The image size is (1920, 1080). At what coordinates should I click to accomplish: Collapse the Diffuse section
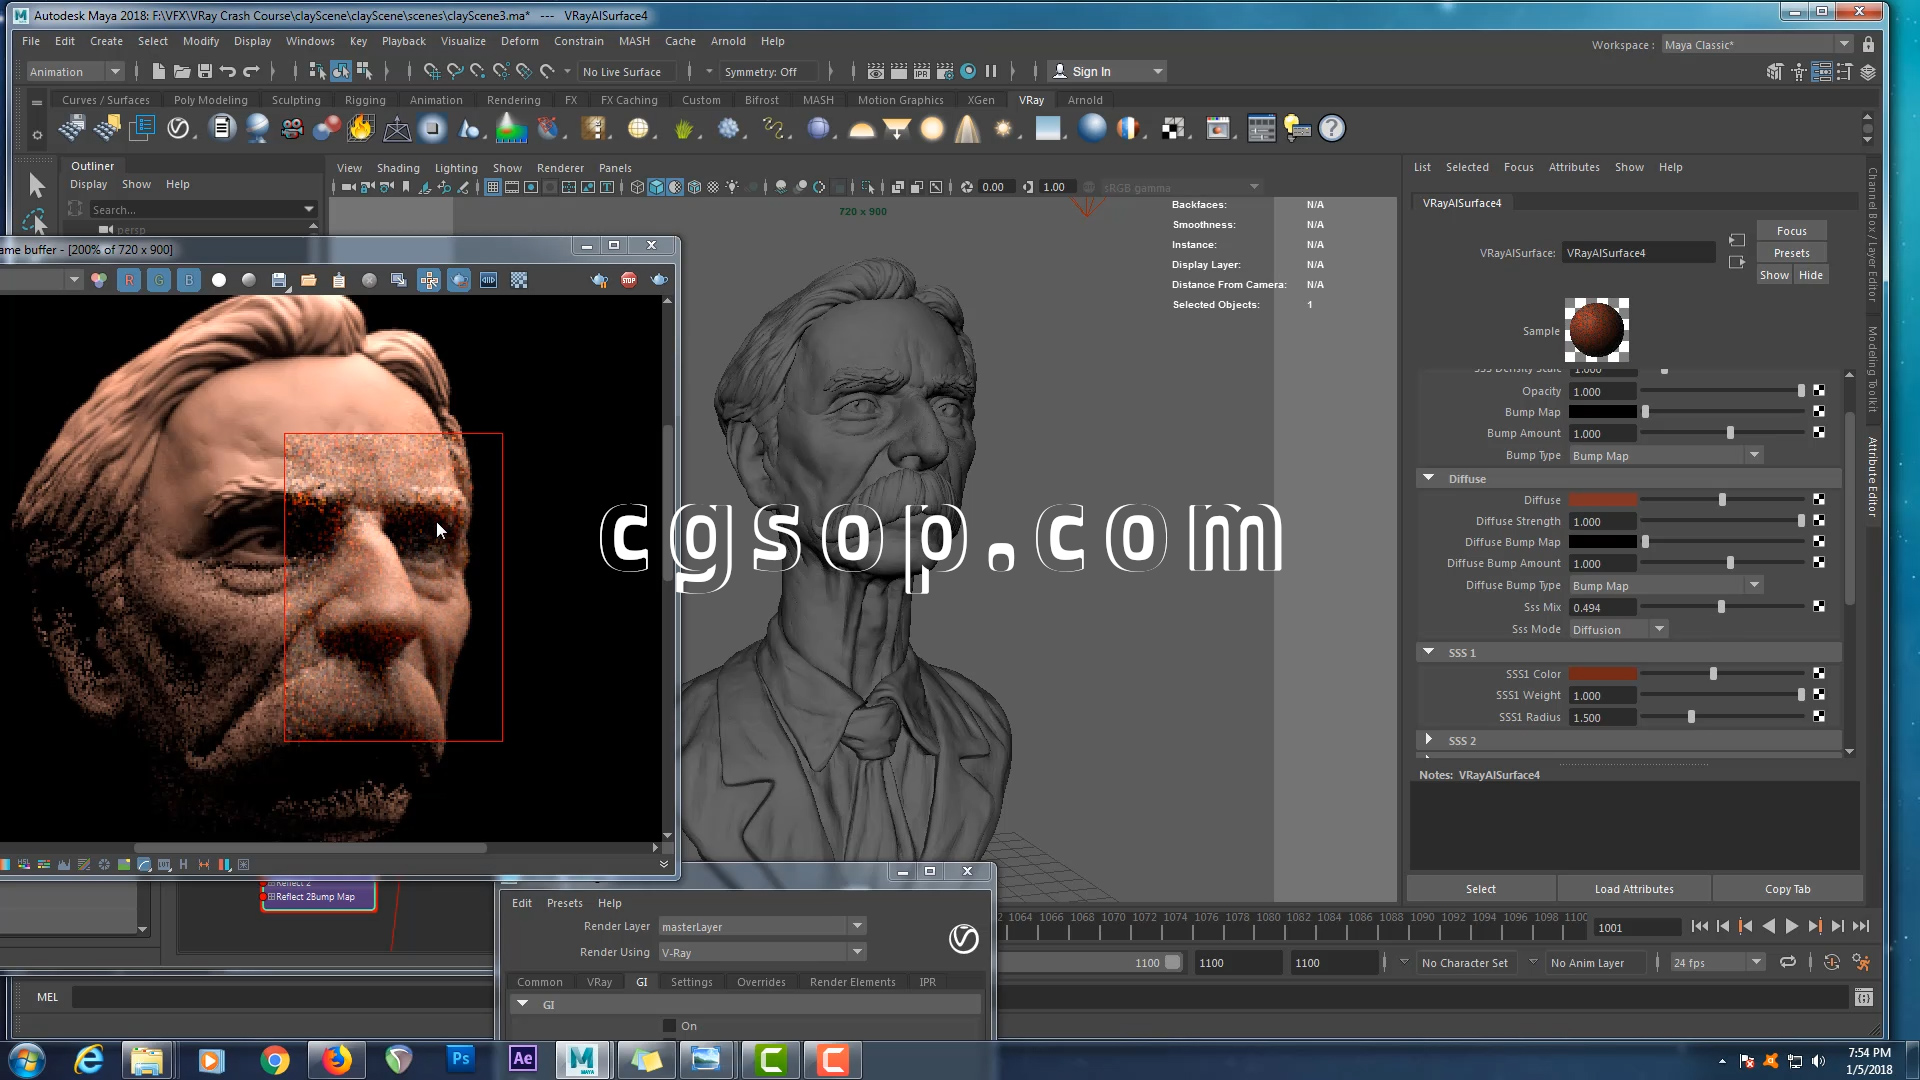tap(1429, 479)
